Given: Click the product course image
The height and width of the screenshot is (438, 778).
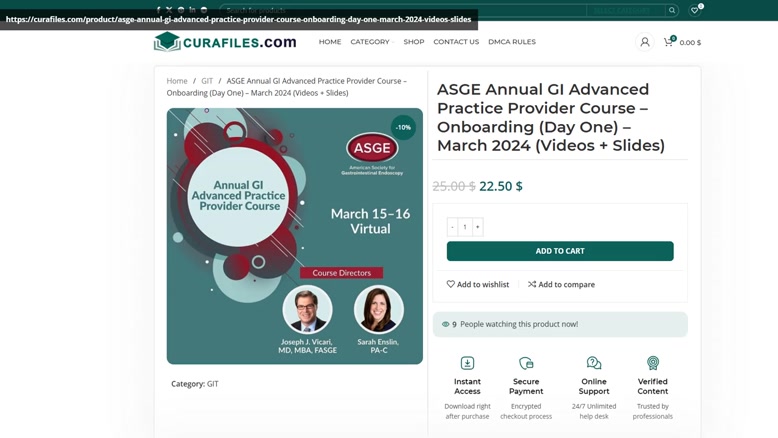Looking at the screenshot, I should click(295, 236).
